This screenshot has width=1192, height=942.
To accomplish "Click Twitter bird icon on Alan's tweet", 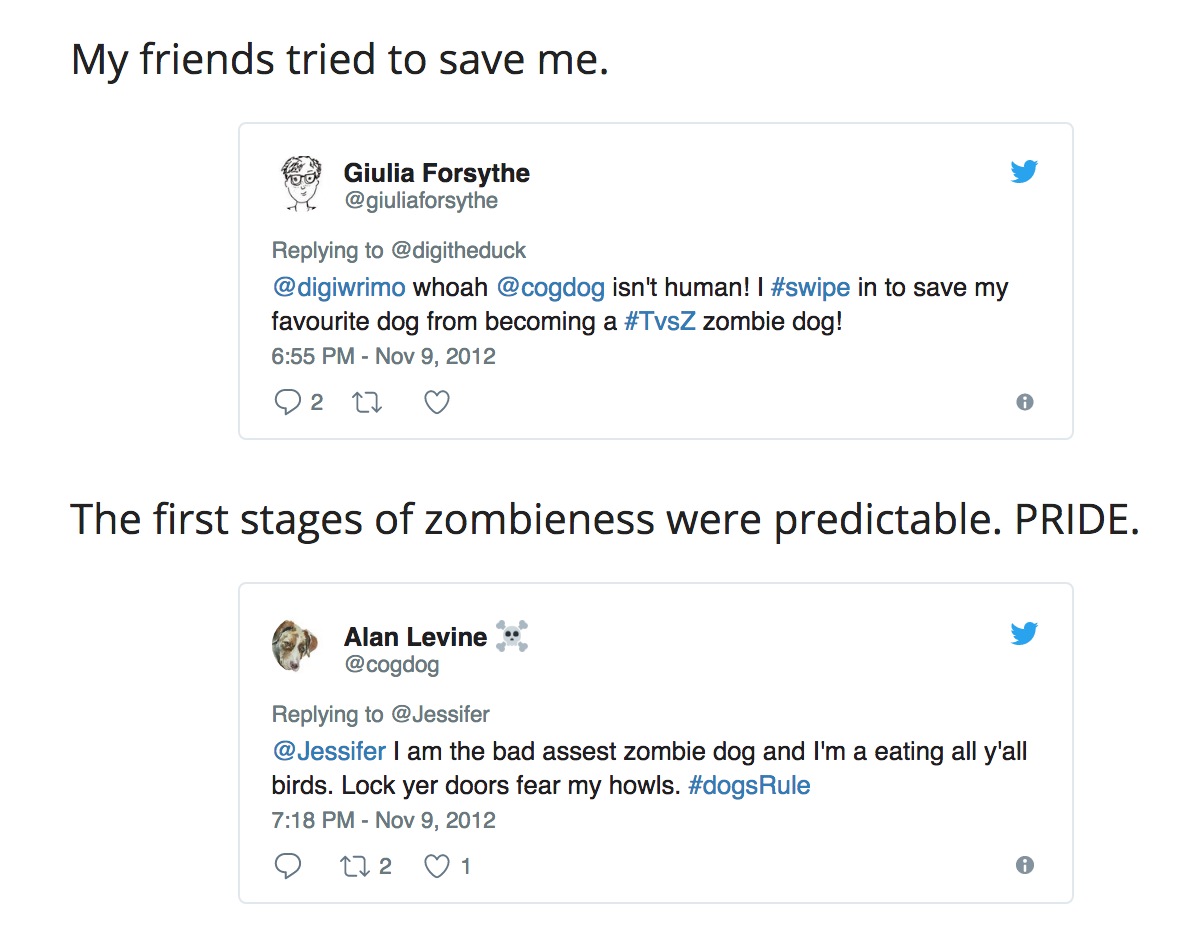I will coord(1024,634).
